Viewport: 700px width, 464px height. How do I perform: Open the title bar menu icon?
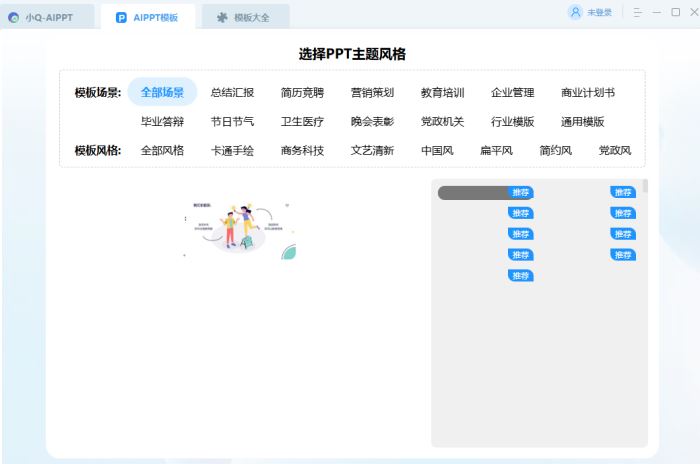[x=638, y=13]
